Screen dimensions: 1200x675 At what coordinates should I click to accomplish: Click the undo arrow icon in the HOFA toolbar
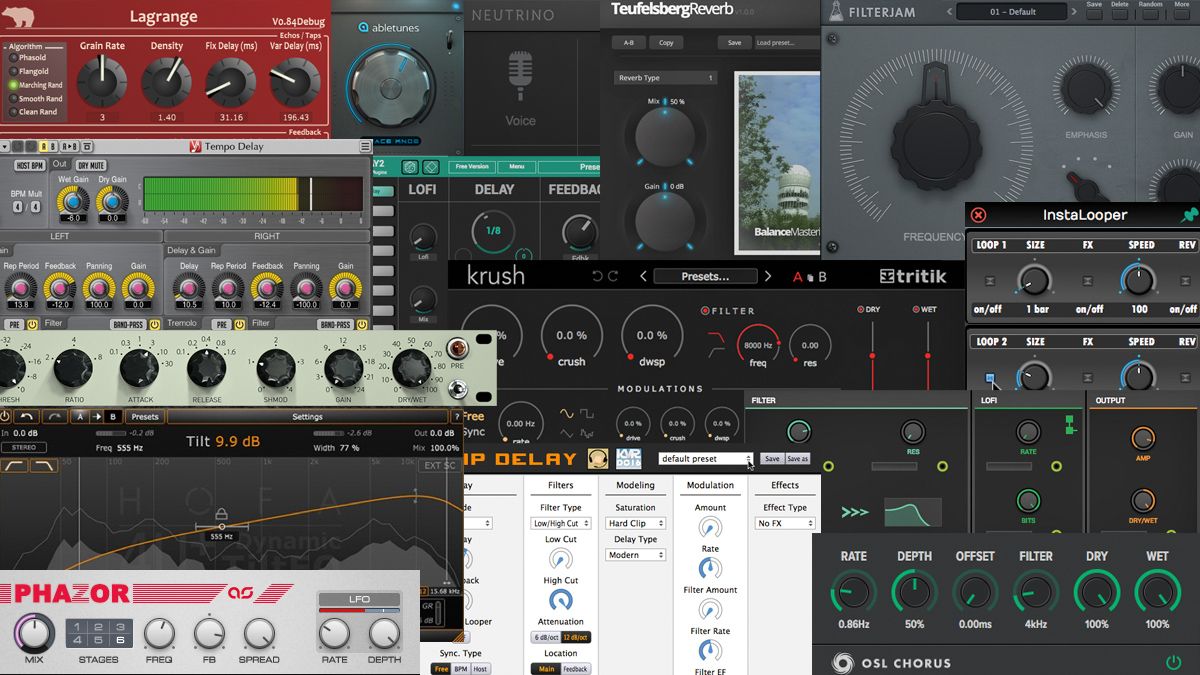[24, 417]
